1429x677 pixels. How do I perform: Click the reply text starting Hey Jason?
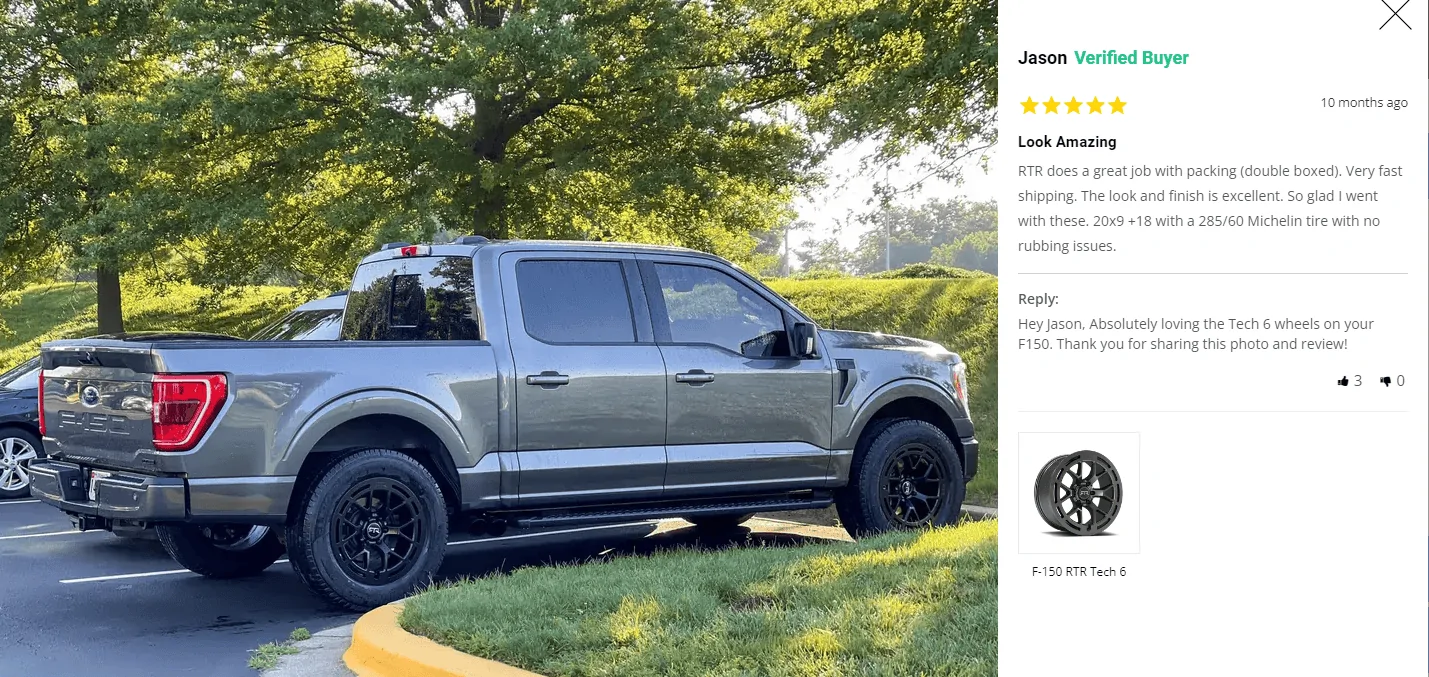tap(1195, 334)
